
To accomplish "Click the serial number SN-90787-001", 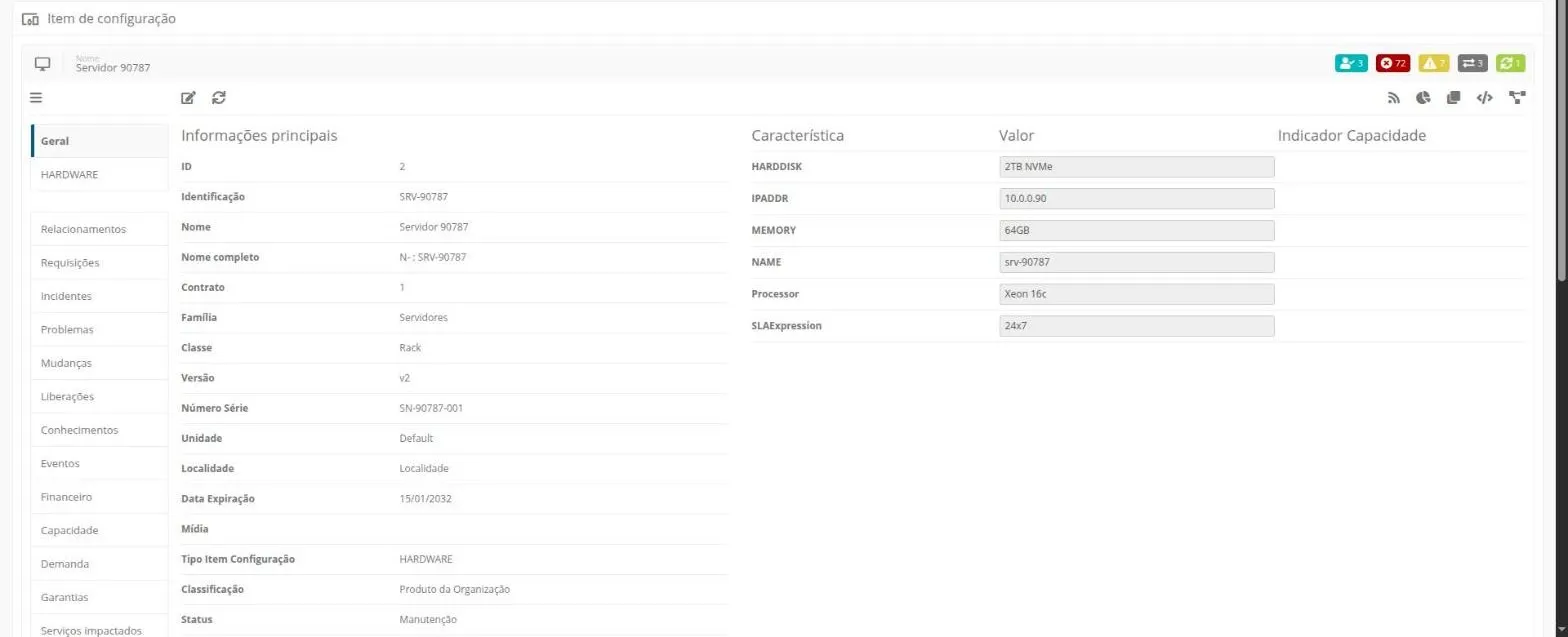I will pyautogui.click(x=431, y=408).
